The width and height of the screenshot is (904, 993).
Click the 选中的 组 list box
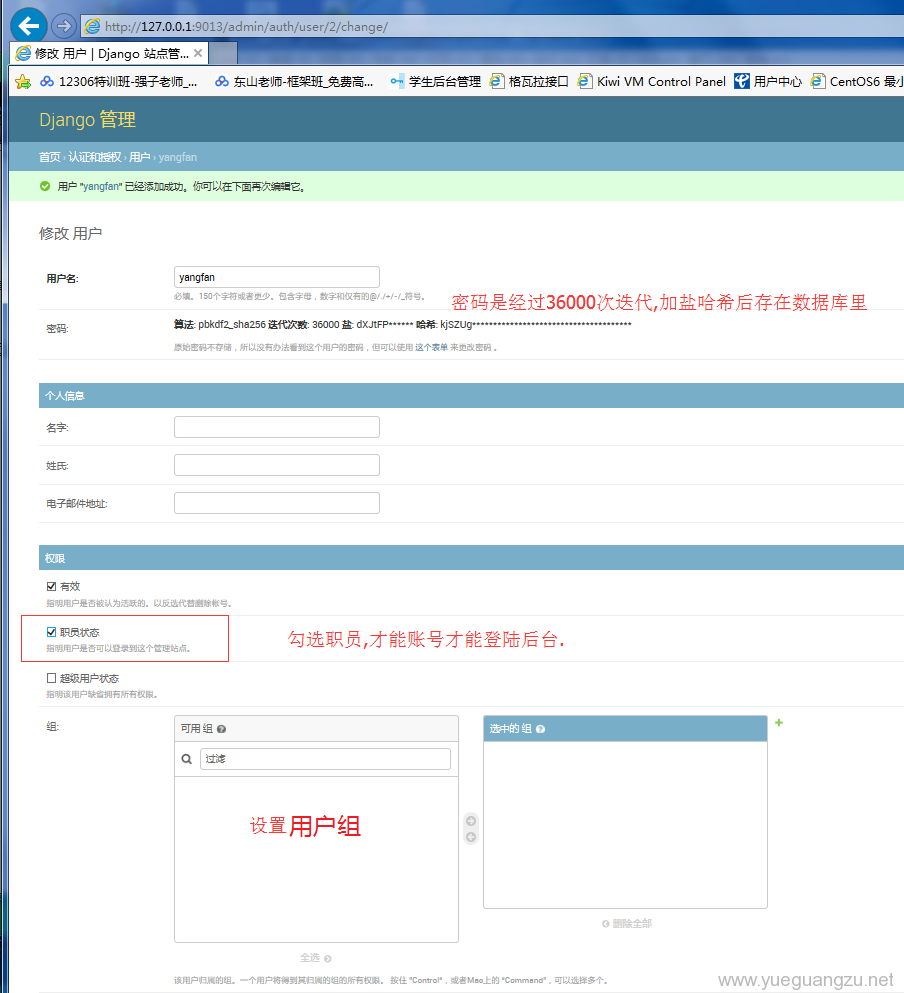point(625,825)
